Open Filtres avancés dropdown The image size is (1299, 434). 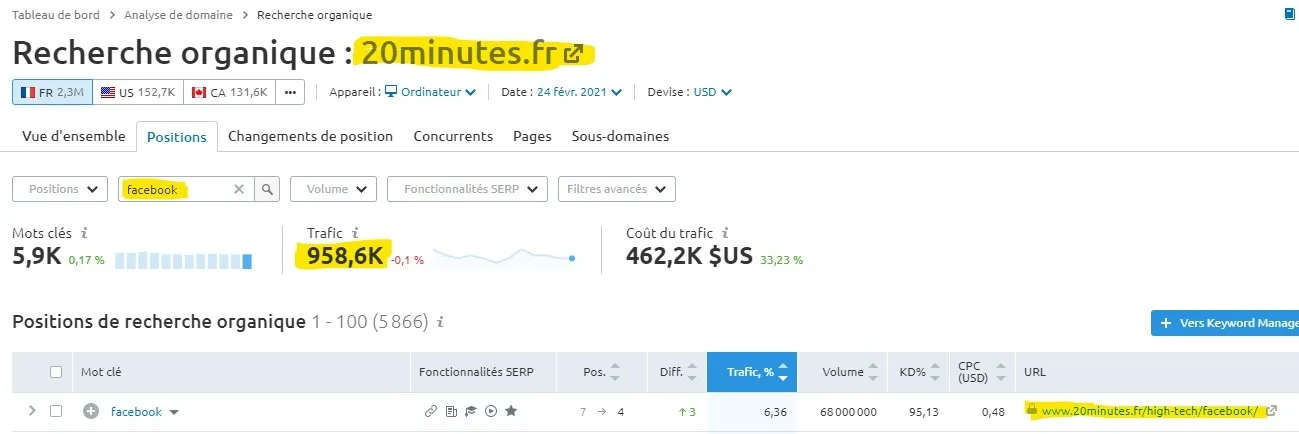(x=616, y=188)
